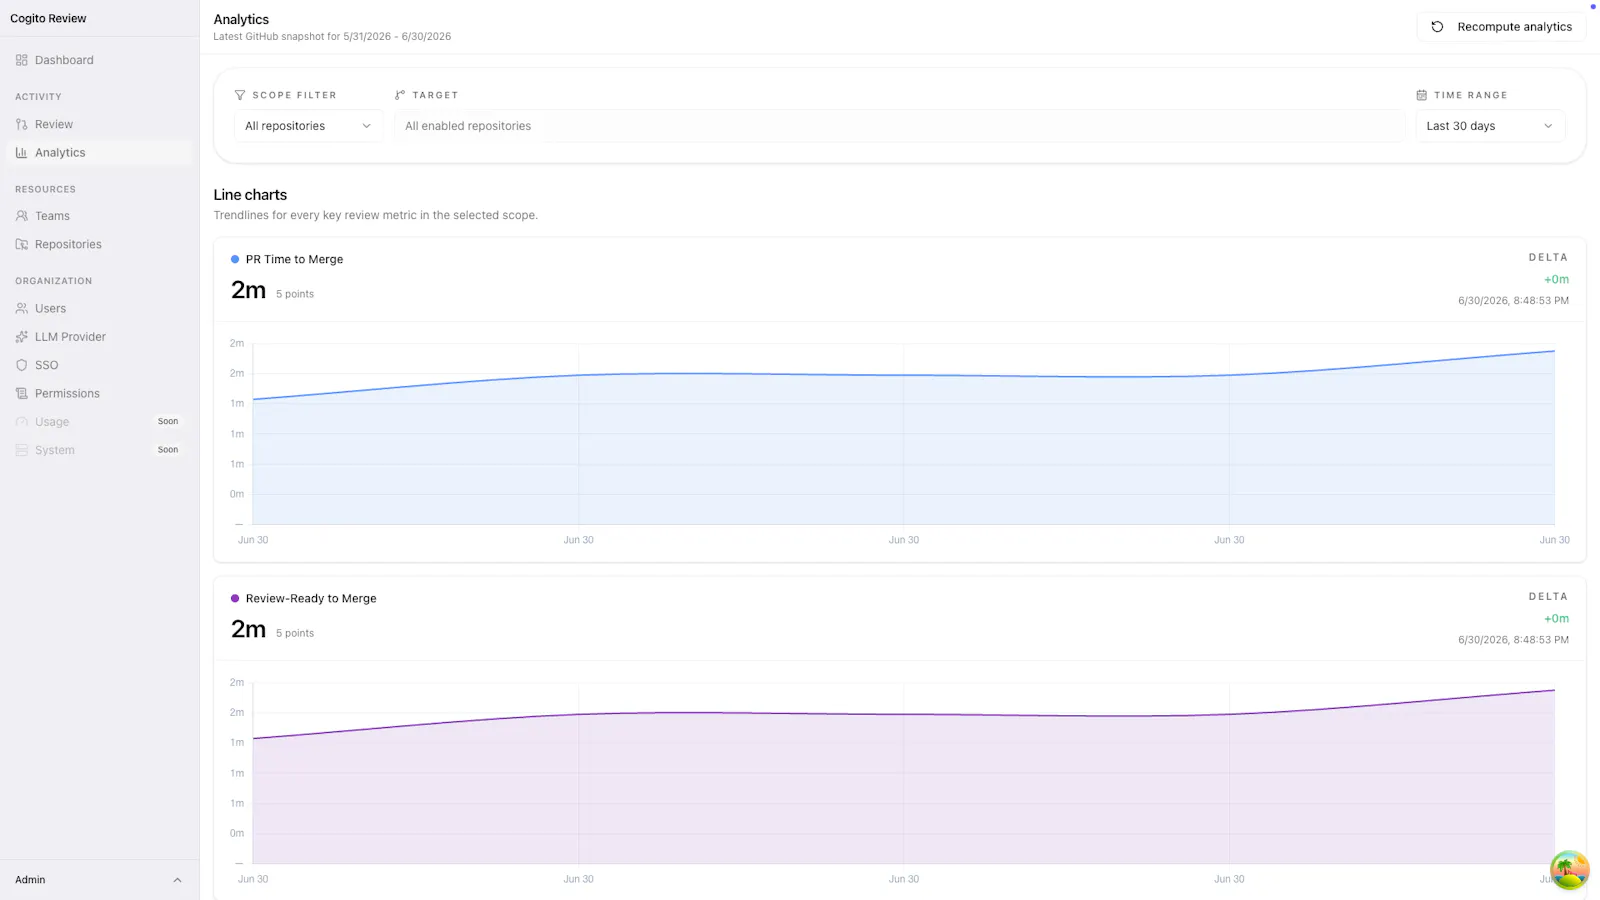The image size is (1600, 900).
Task: Select Analytics in the sidebar
Action: [x=99, y=153]
